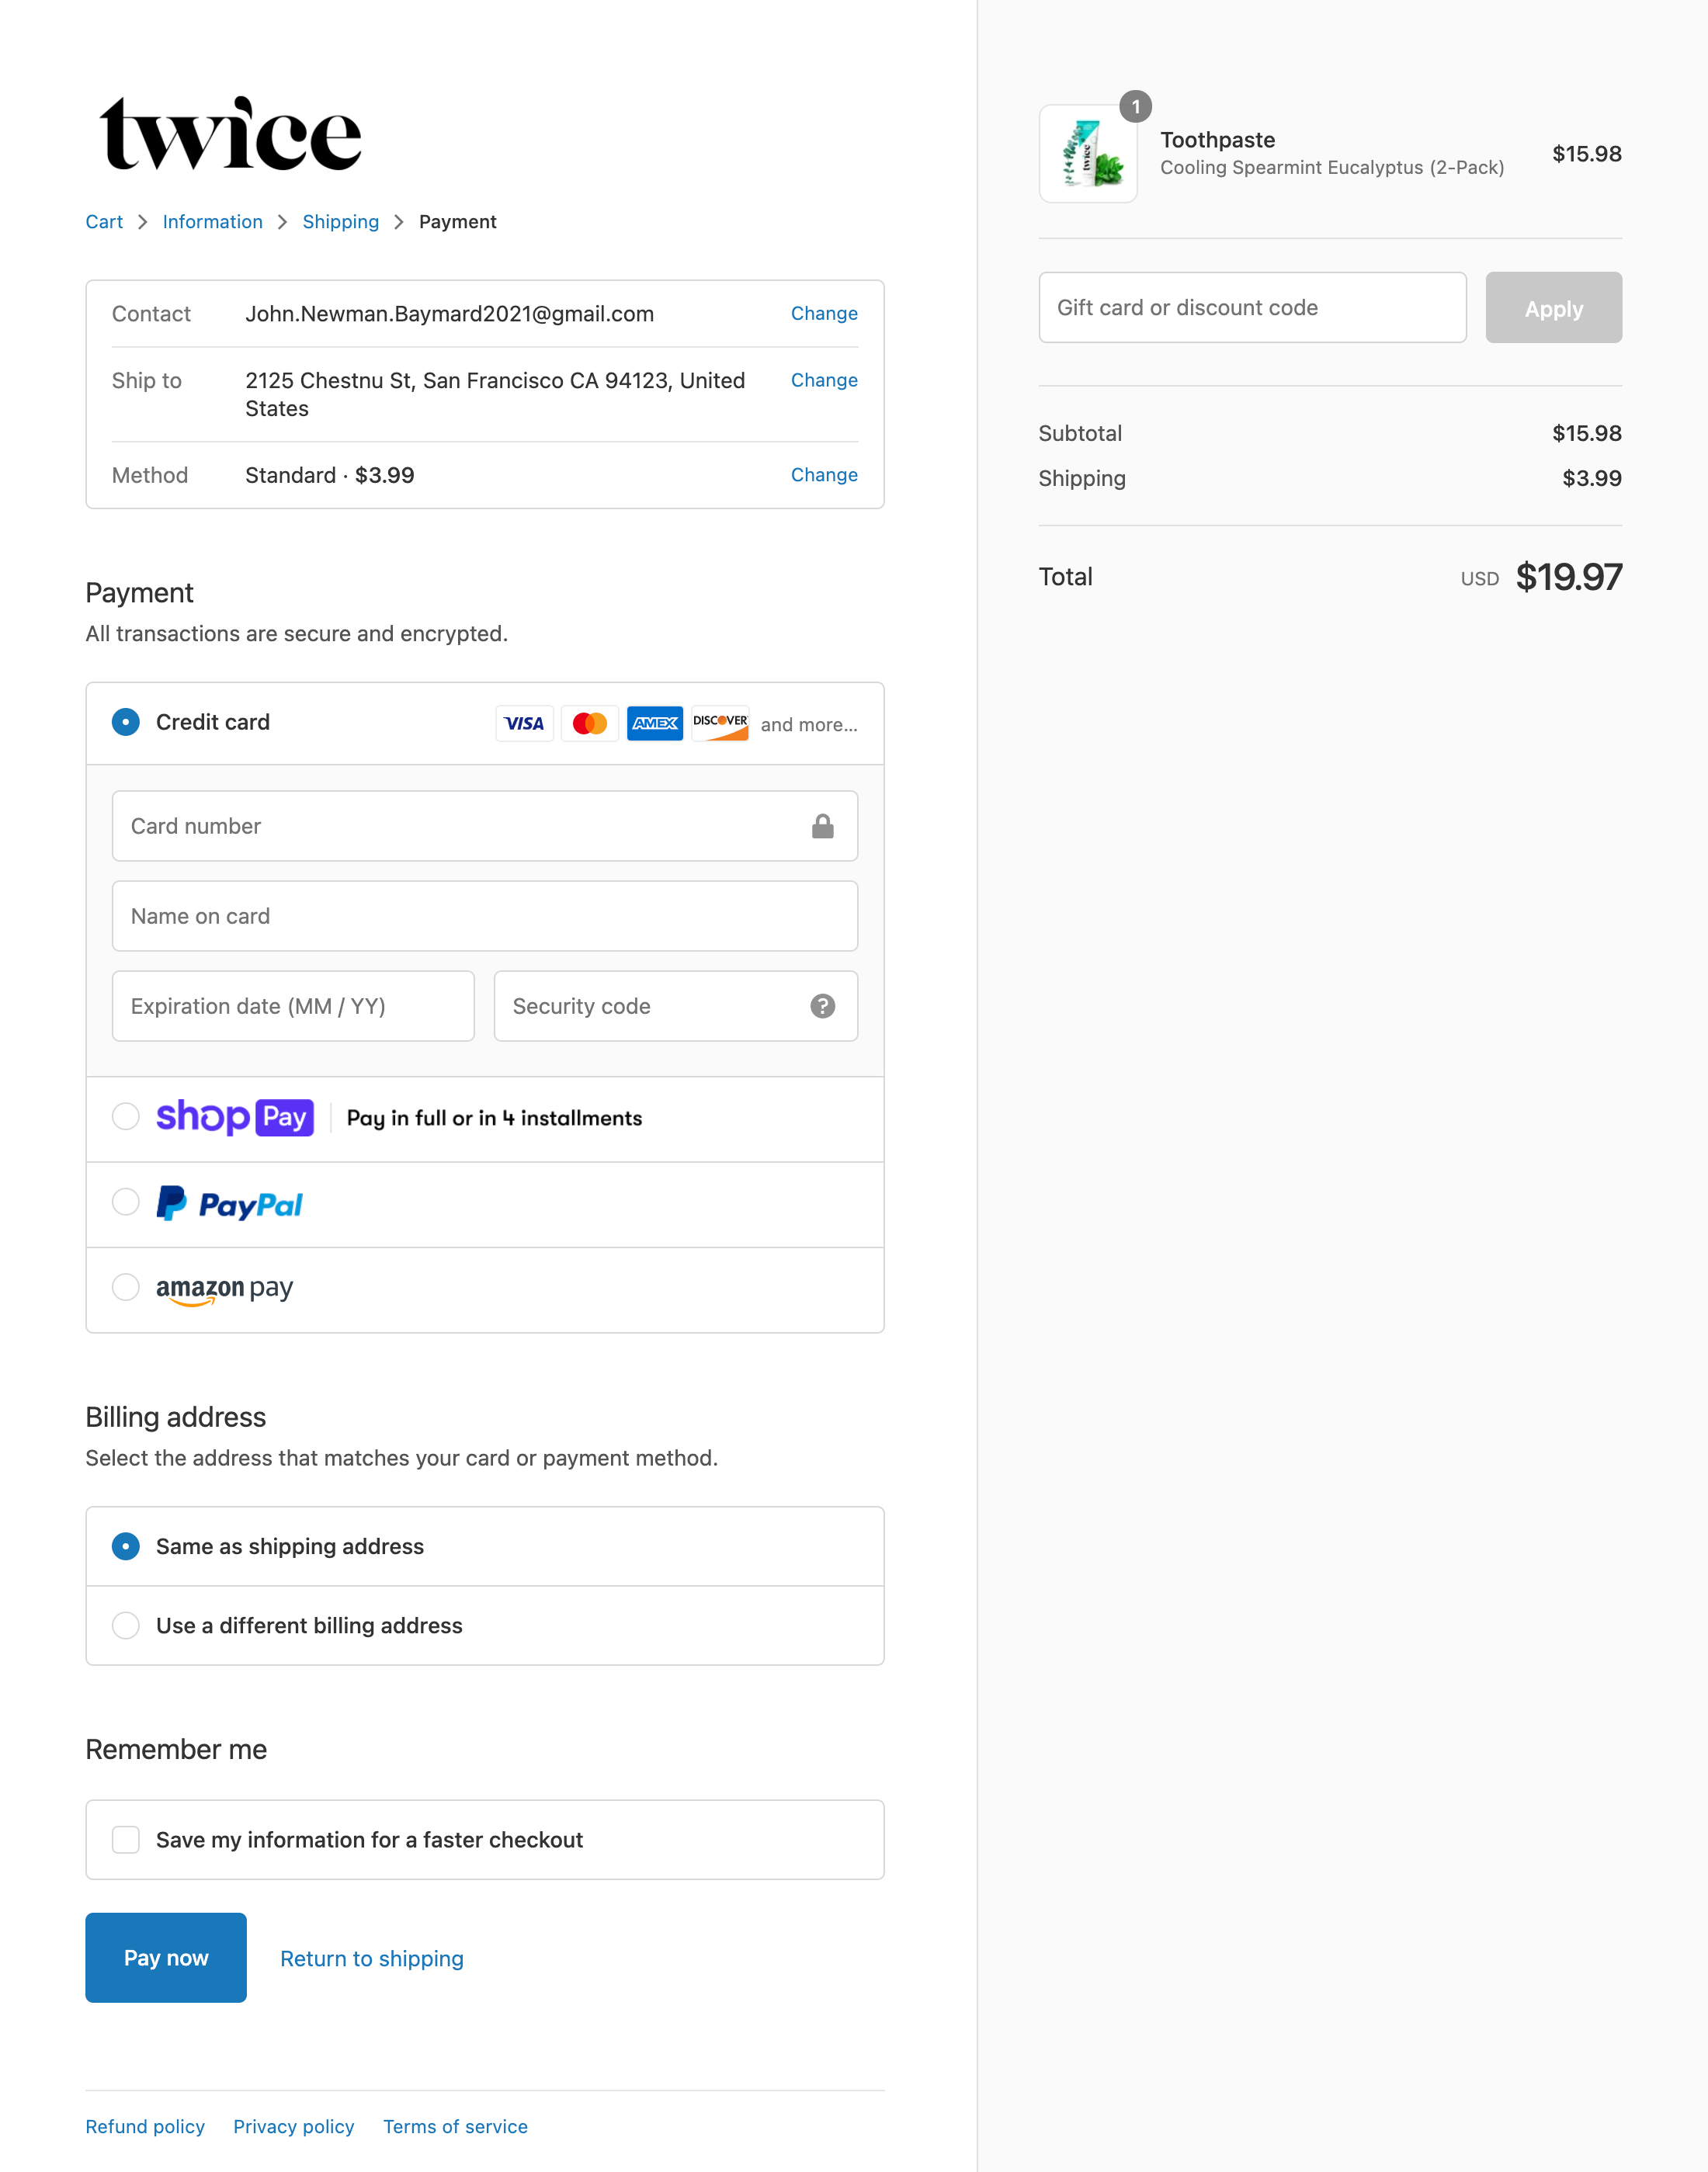
Task: Click the lock icon in card number field
Action: point(822,825)
